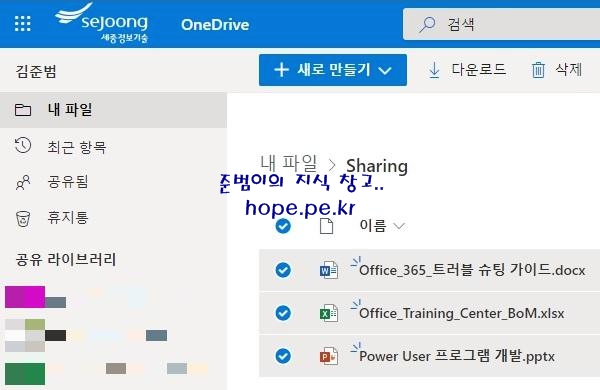Open the 이름 column sort dropdown
Screen dimensions: 600x390
pyautogui.click(x=399, y=226)
